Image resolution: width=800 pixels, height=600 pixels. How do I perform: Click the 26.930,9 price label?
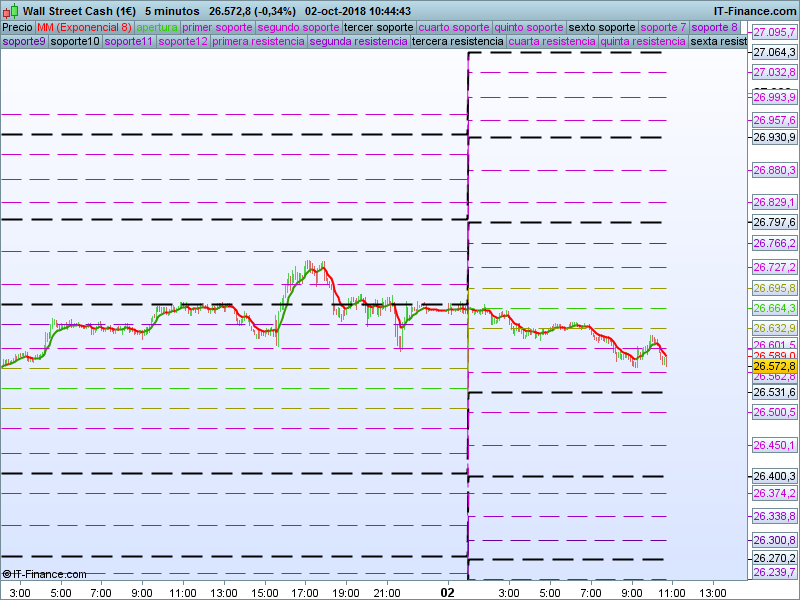point(774,137)
